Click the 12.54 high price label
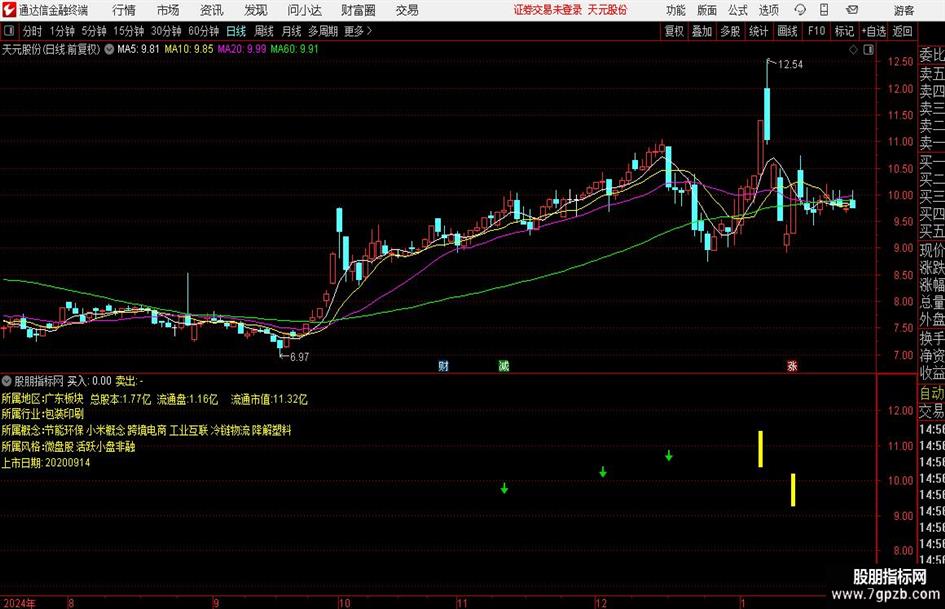Screen dimensions: 945x609 [790, 65]
